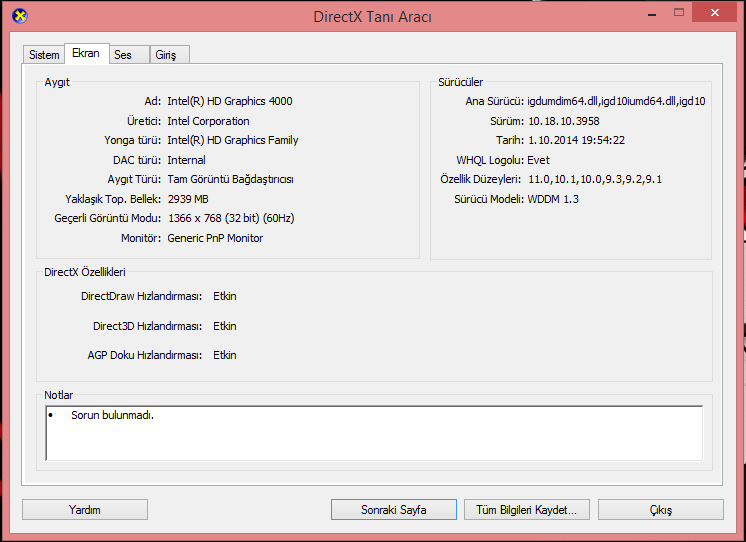Click device type 'Tam Görüntü Bağdaştırıcısı'
Image resolution: width=746 pixels, height=542 pixels.
(x=230, y=179)
